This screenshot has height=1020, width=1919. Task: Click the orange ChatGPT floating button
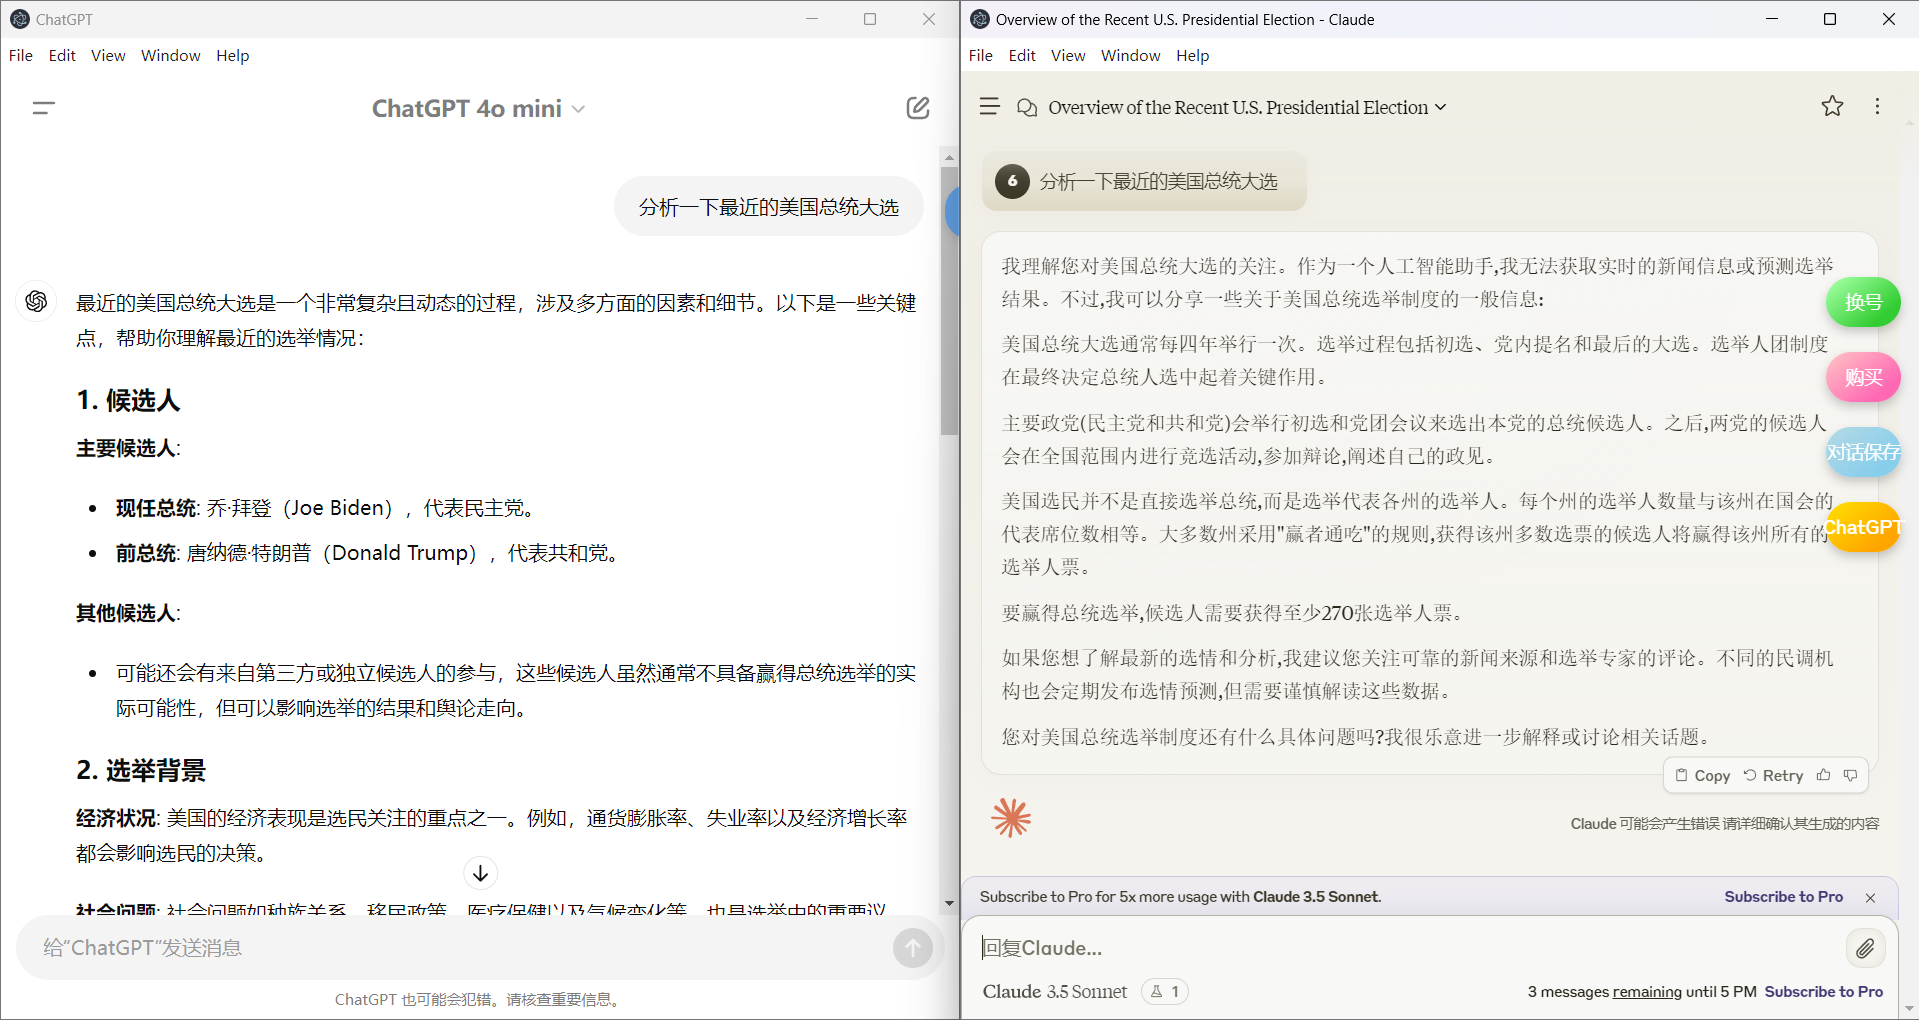coord(1862,527)
